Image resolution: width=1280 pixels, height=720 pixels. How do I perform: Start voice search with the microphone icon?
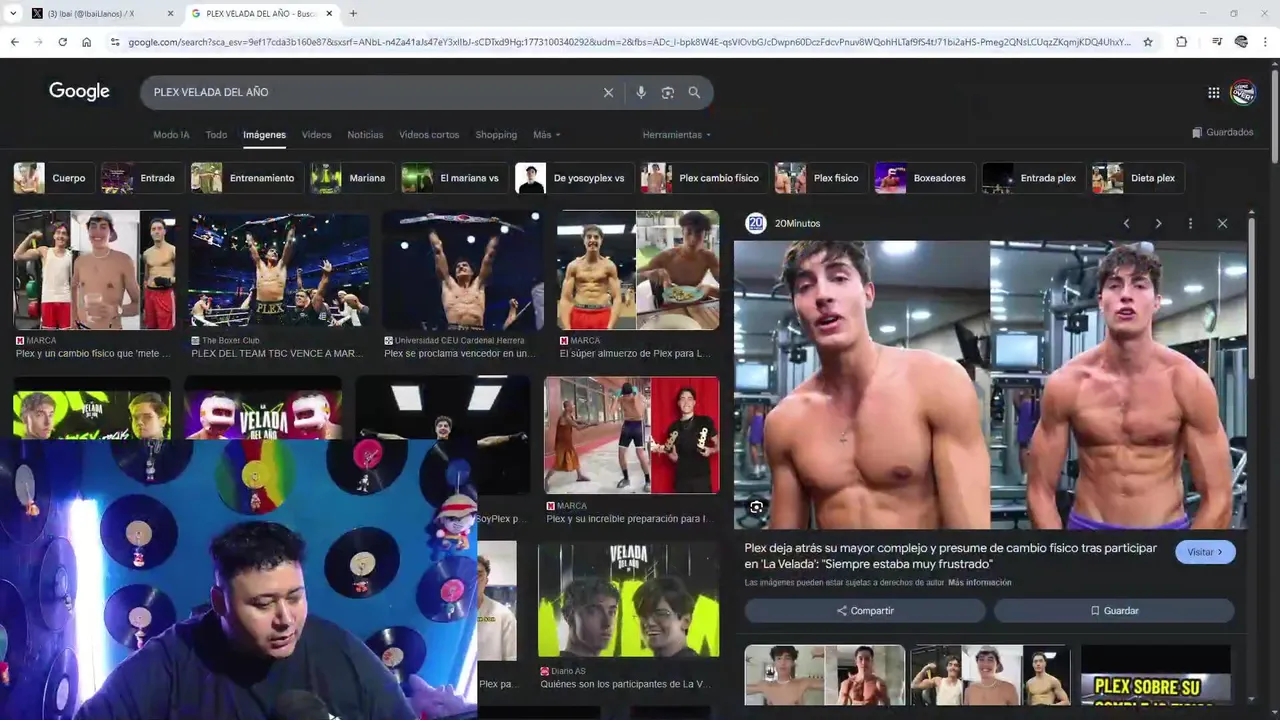point(641,92)
